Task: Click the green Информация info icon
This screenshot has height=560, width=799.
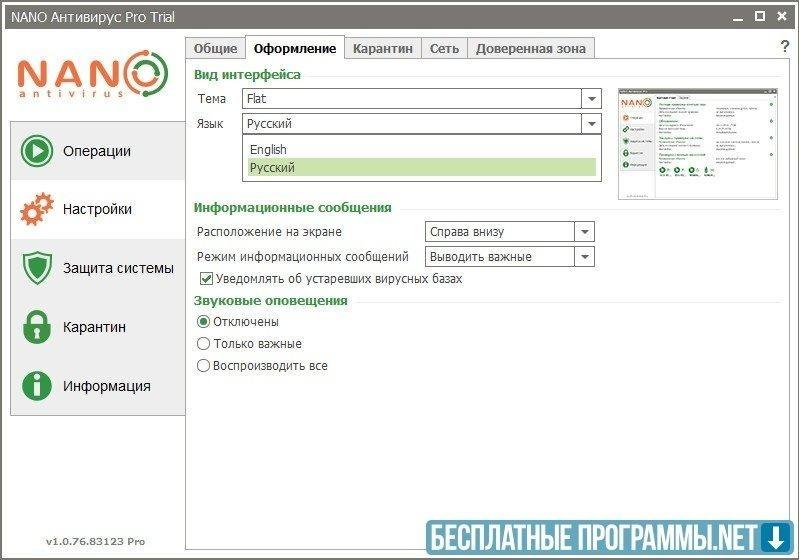Action: (37, 386)
